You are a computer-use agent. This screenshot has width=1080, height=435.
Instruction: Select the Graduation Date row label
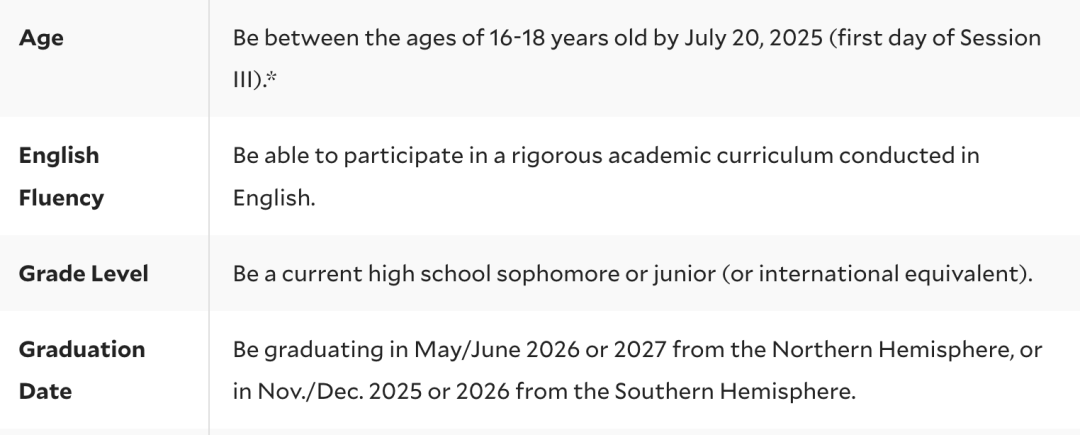click(x=82, y=370)
